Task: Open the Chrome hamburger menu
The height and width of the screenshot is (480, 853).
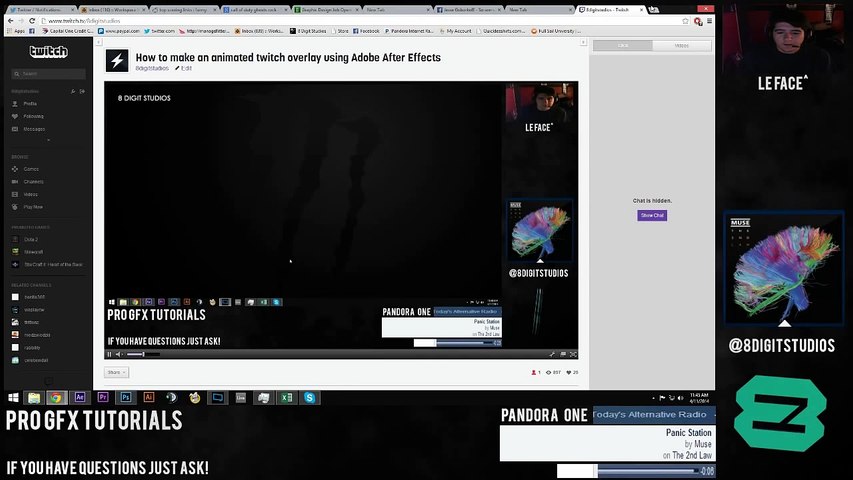Action: [709, 21]
